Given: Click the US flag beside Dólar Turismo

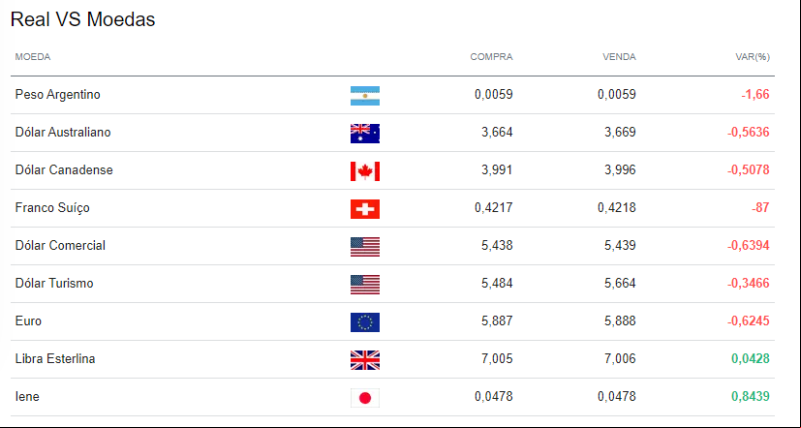Looking at the screenshot, I should [365, 284].
